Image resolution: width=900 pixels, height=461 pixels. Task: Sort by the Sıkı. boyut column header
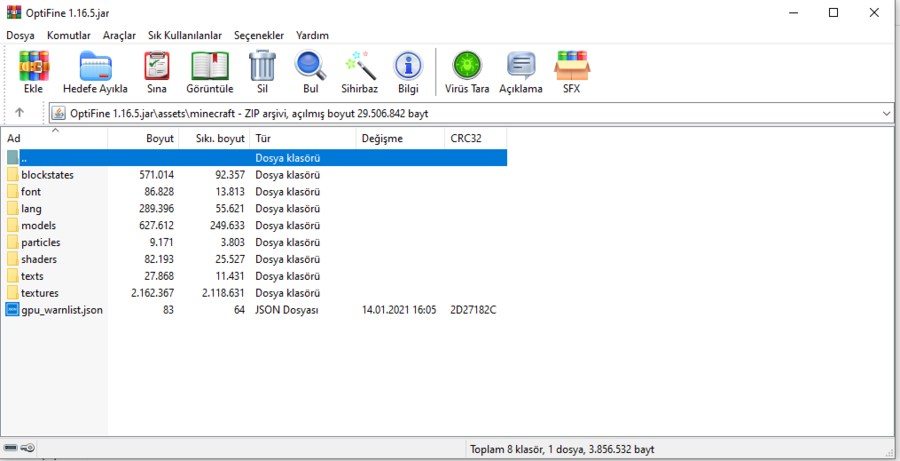click(x=214, y=138)
